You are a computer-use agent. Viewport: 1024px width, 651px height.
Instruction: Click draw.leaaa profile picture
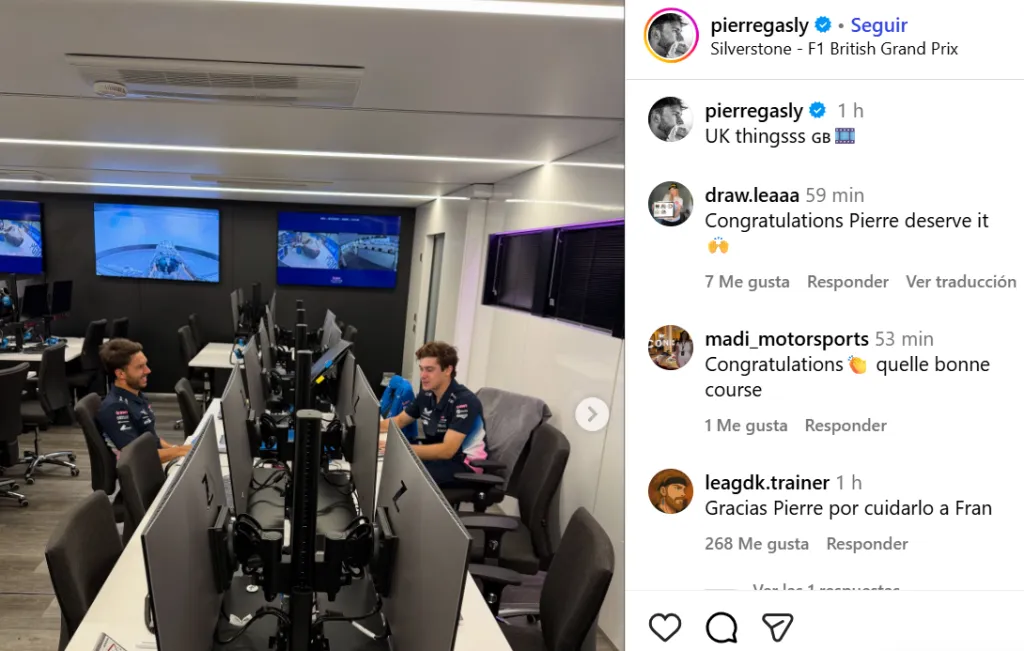[670, 203]
